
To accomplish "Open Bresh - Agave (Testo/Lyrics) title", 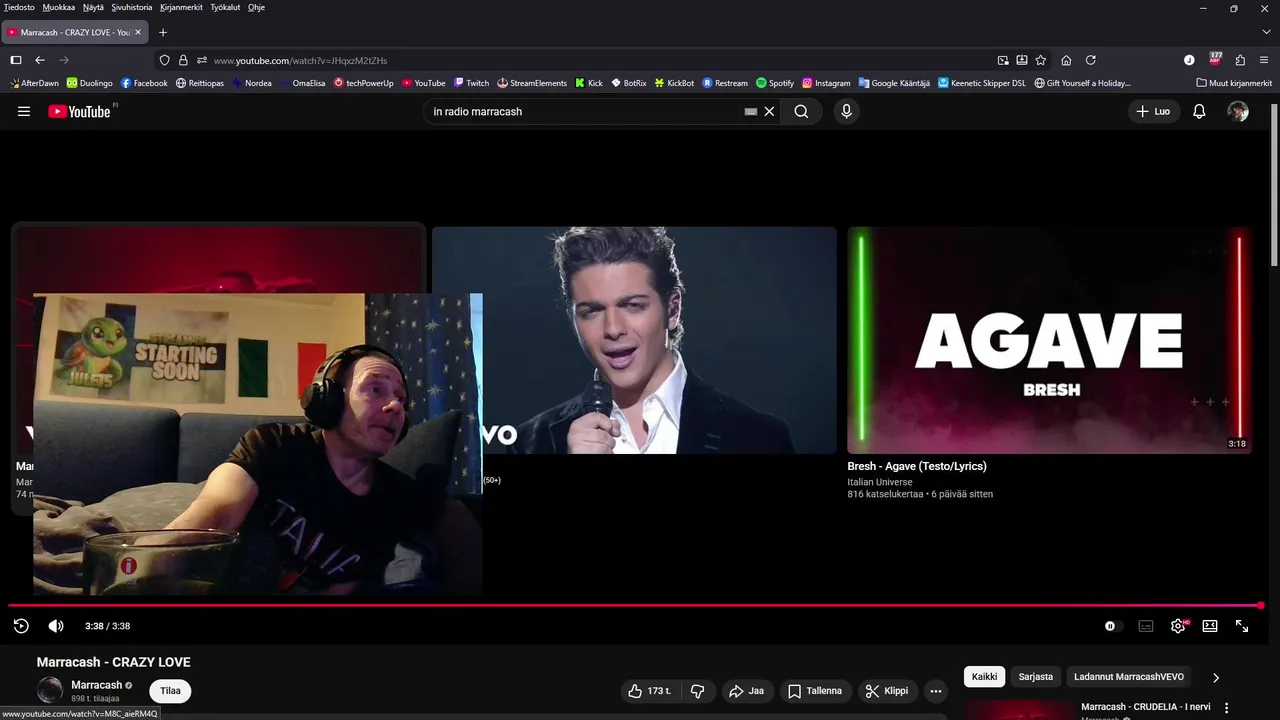I will (x=917, y=466).
